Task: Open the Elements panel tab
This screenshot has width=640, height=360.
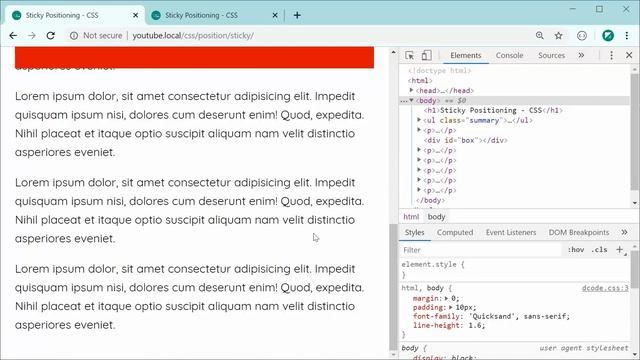Action: (466, 55)
